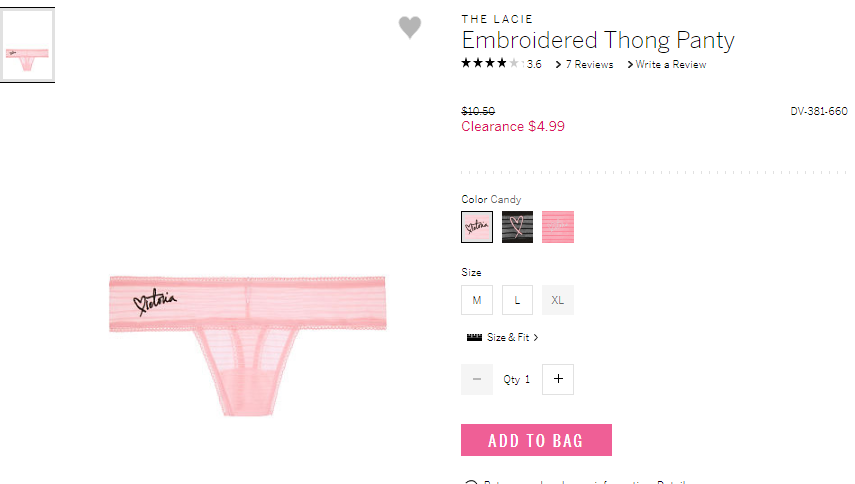Expand the Size & Fit chevron arrow
Viewport: 855px width, 484px height.
pyautogui.click(x=536, y=337)
